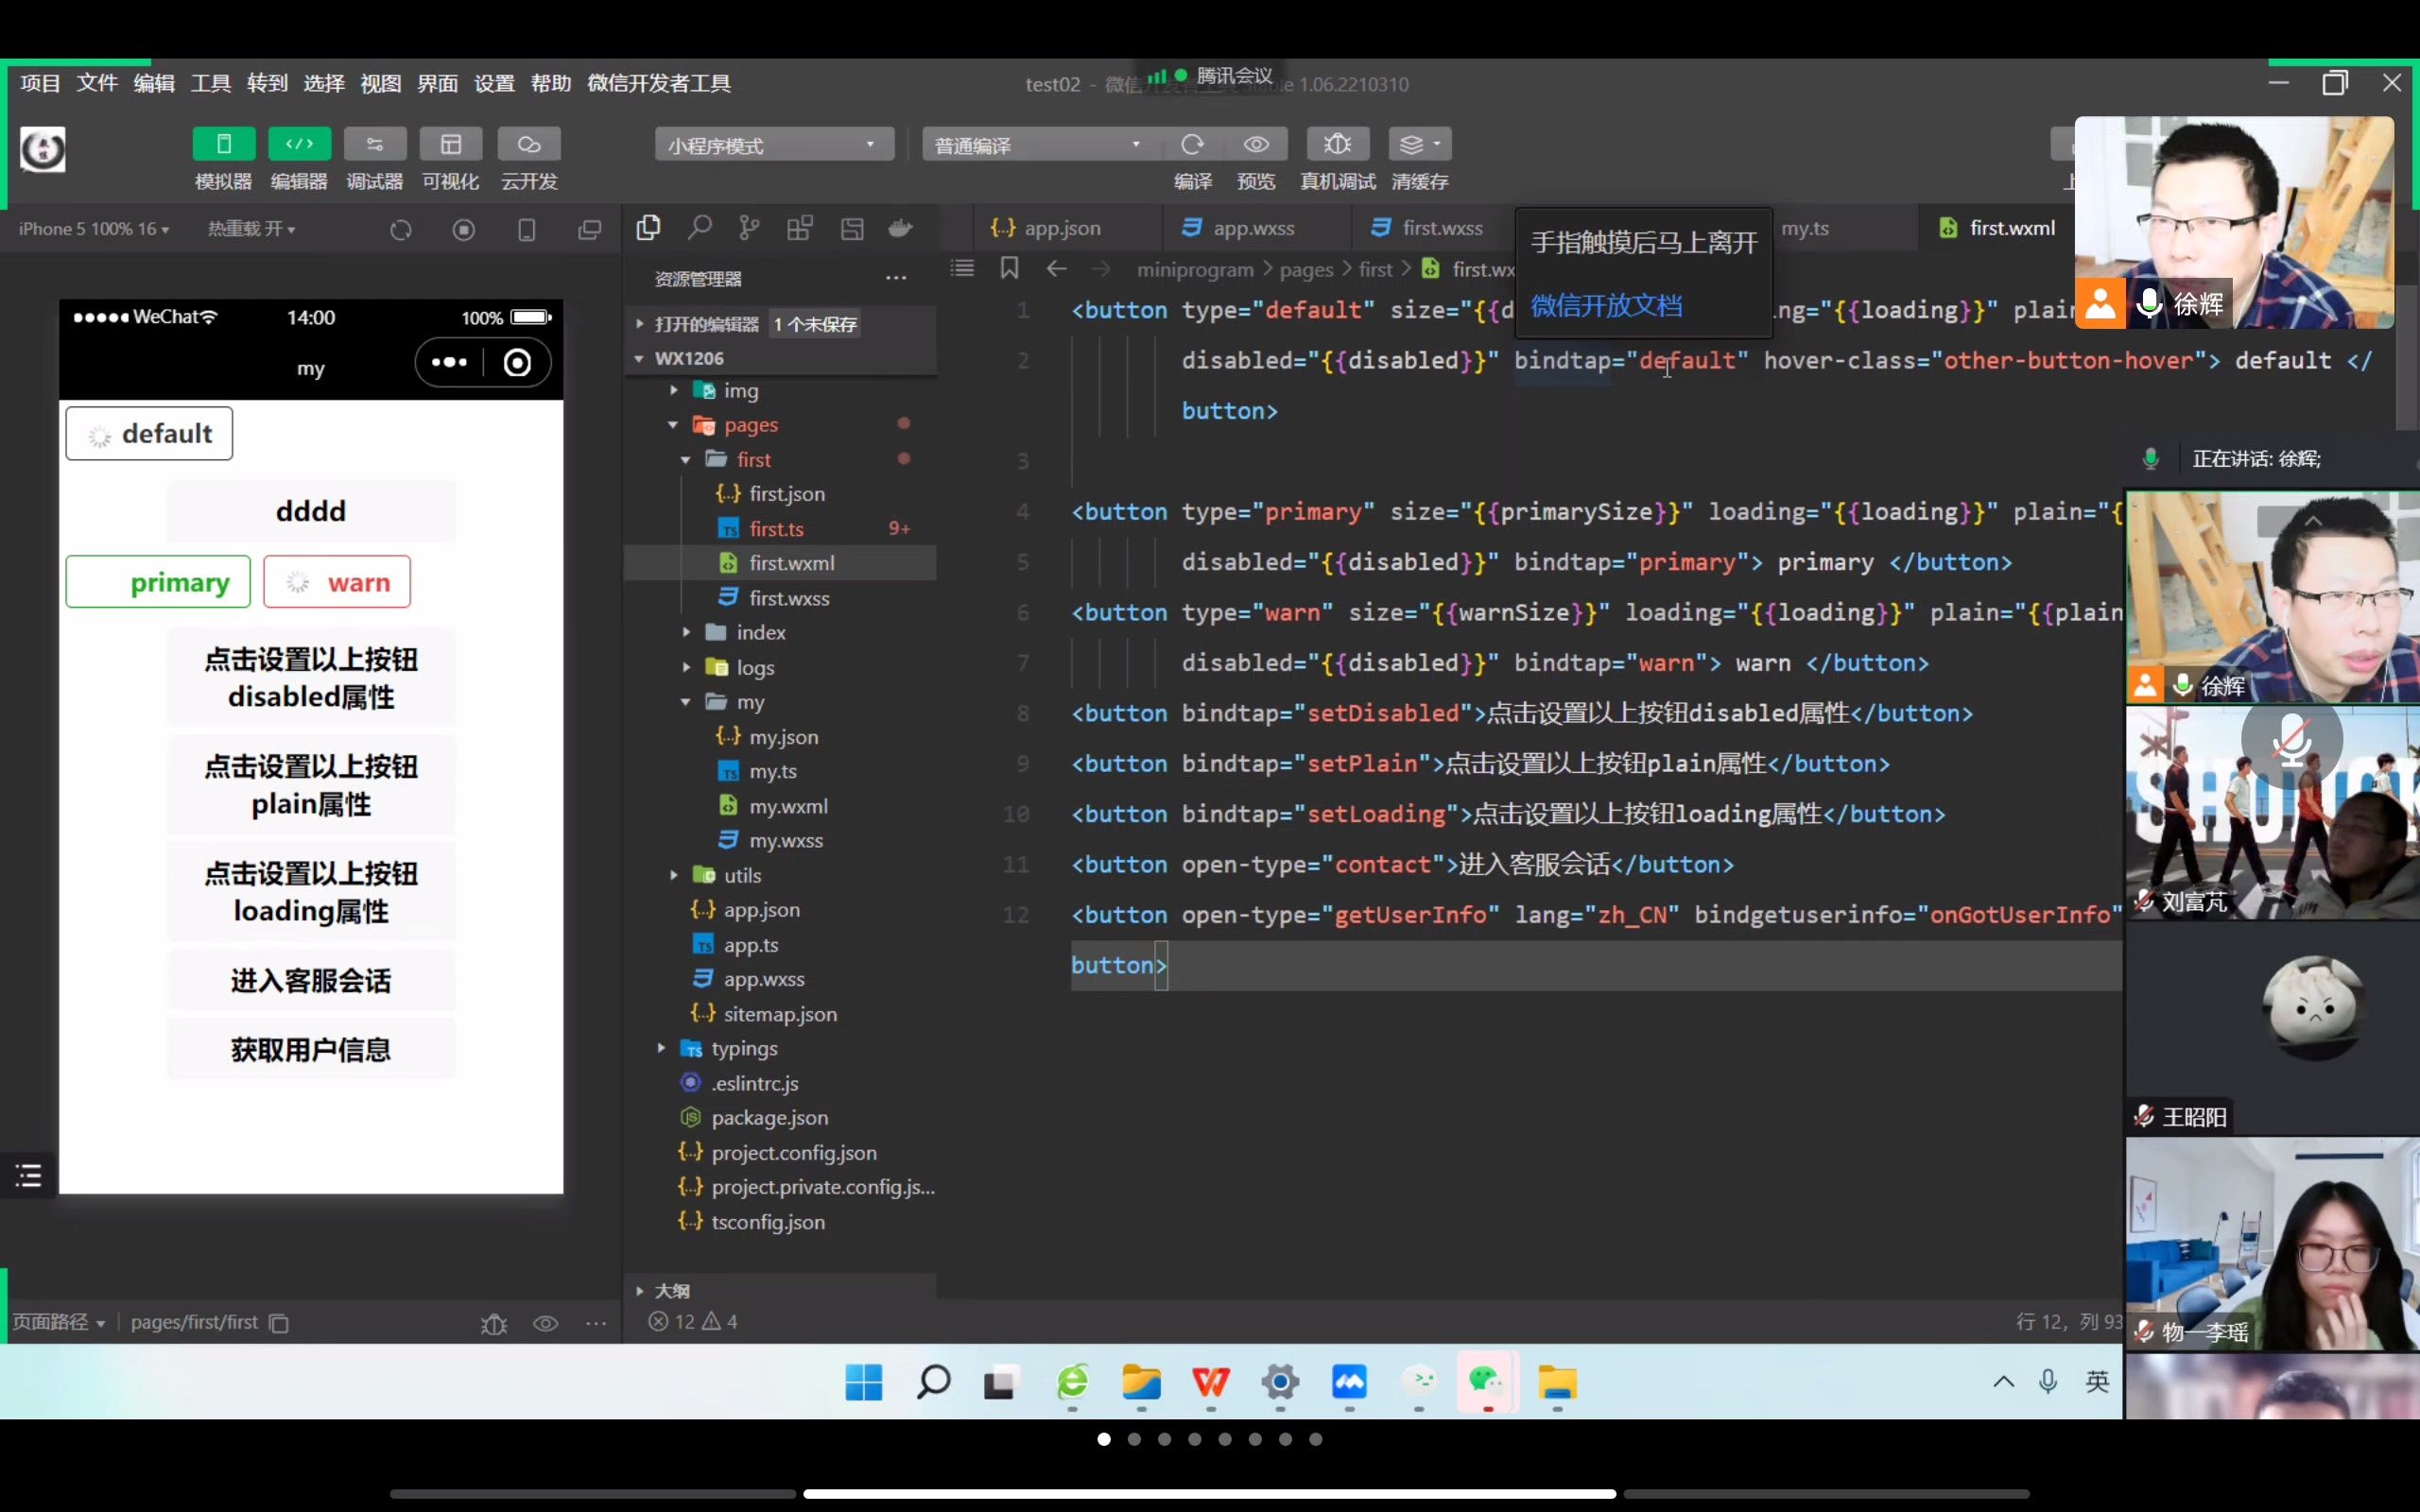Open WeChat from the Windows taskbar
Screen dimensions: 2420x1512
(1486, 1383)
